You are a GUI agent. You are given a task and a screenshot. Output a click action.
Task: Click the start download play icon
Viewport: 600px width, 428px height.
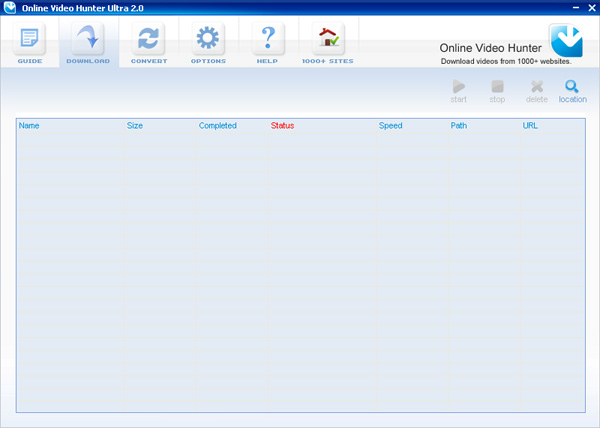coord(458,86)
